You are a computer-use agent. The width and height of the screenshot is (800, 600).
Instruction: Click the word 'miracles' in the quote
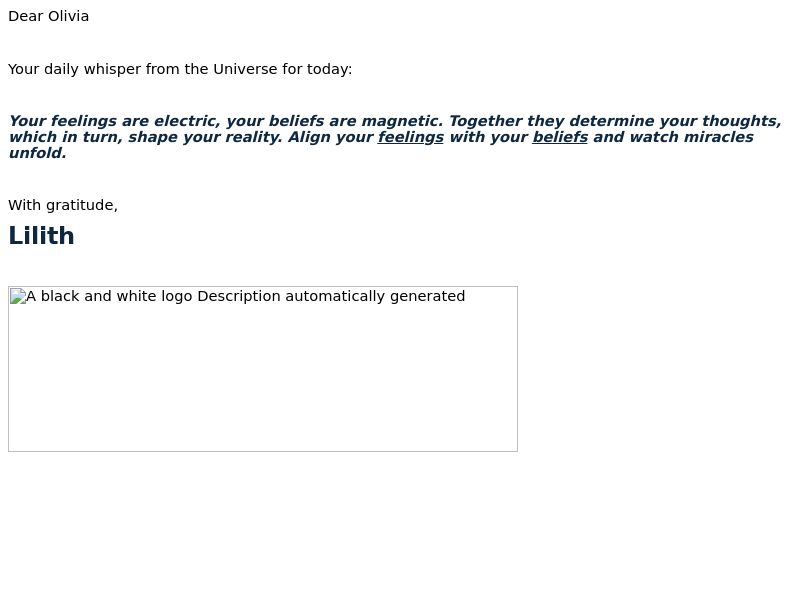(x=718, y=137)
